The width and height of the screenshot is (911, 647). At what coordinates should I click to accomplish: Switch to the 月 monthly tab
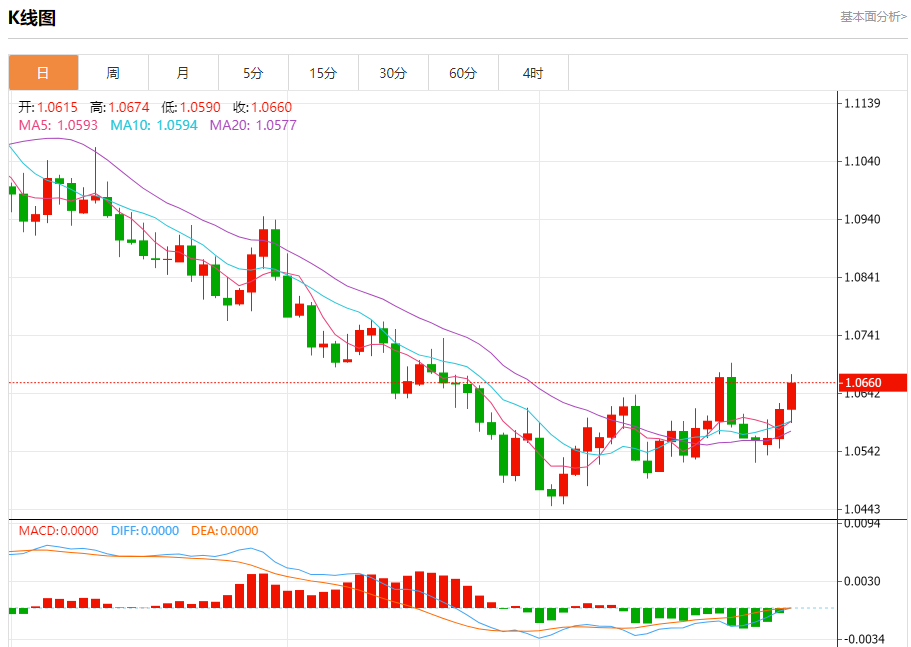pyautogui.click(x=183, y=73)
